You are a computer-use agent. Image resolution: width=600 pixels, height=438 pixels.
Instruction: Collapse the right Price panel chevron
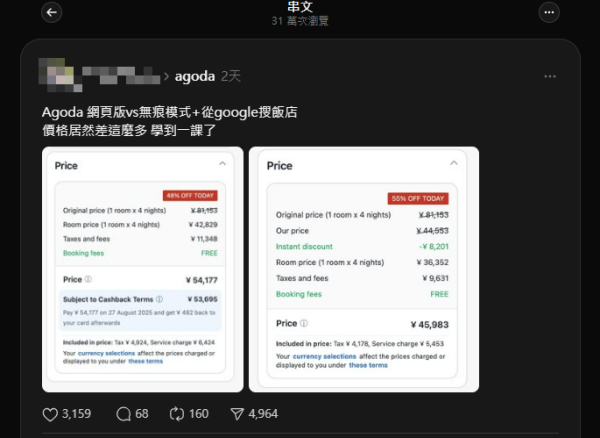pyautogui.click(x=454, y=163)
